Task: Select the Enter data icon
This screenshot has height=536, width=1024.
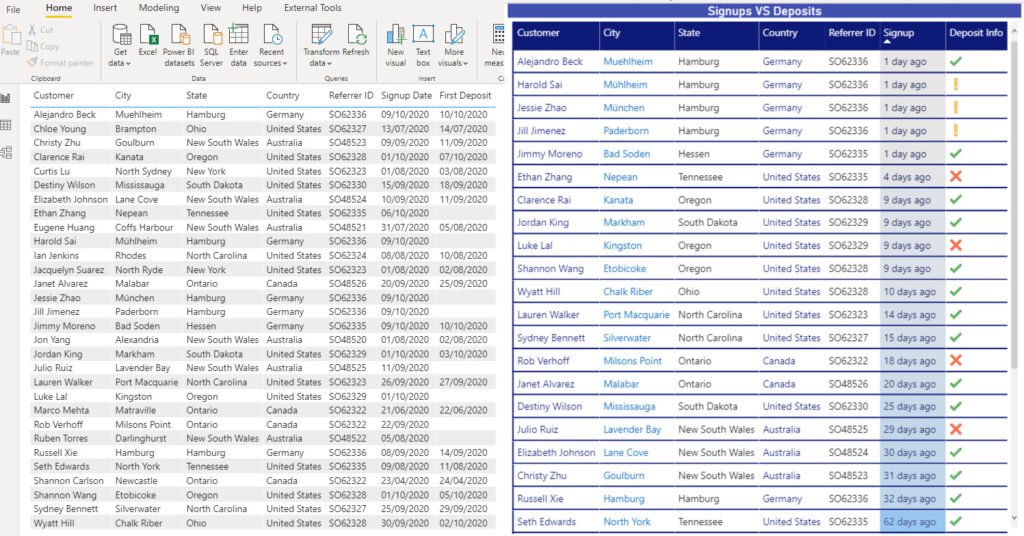Action: point(238,35)
